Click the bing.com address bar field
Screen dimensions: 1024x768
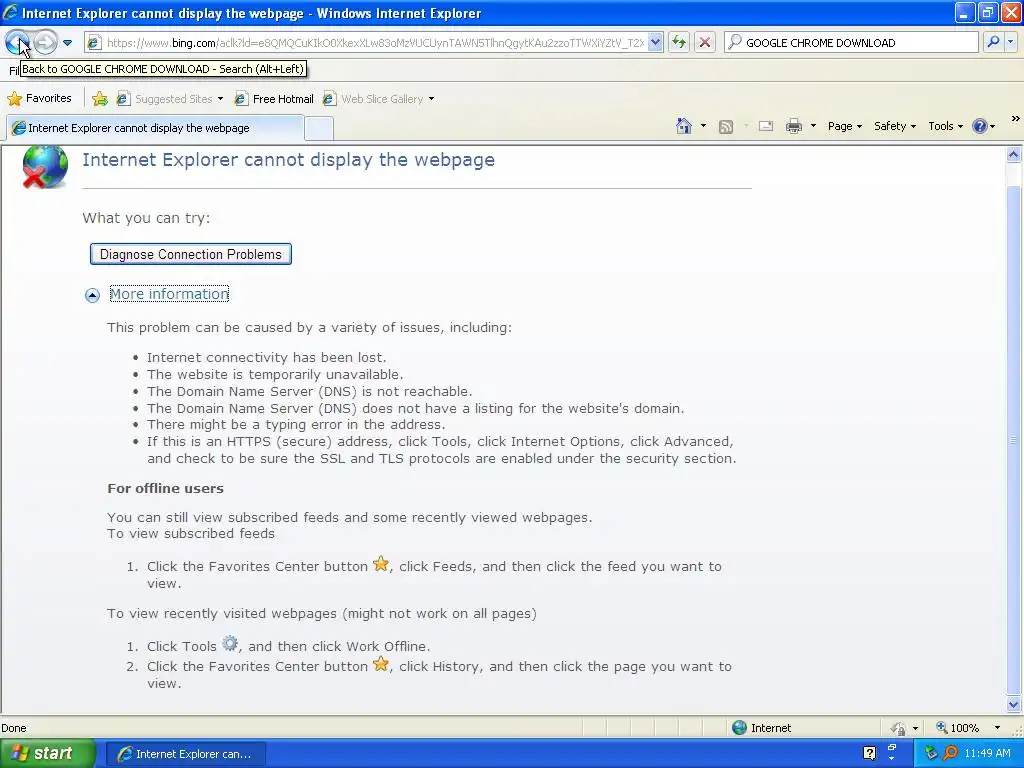tap(374, 42)
